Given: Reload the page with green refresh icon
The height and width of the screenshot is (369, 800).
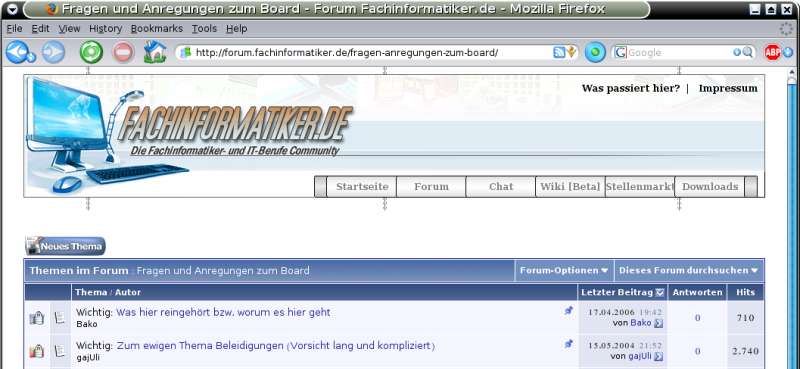Looking at the screenshot, I should [91, 52].
